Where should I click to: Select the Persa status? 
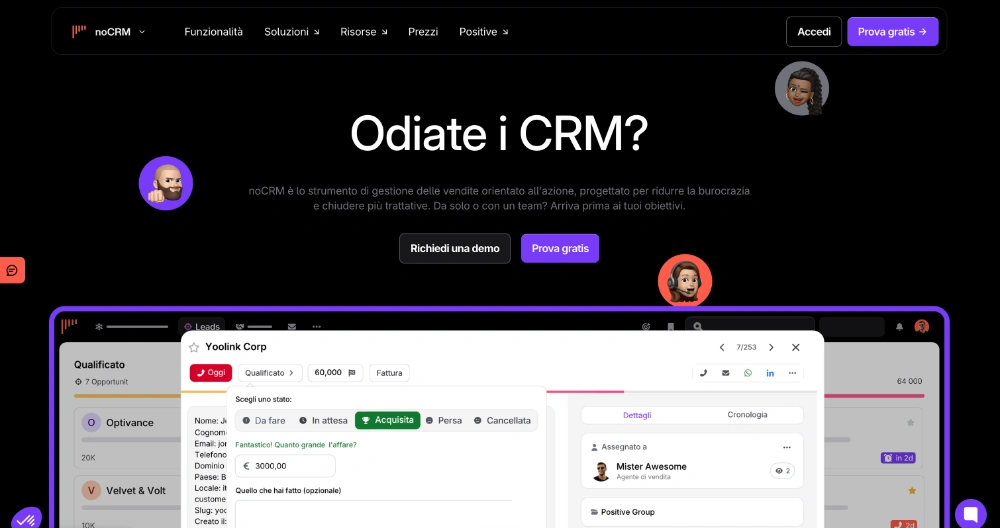(x=443, y=420)
